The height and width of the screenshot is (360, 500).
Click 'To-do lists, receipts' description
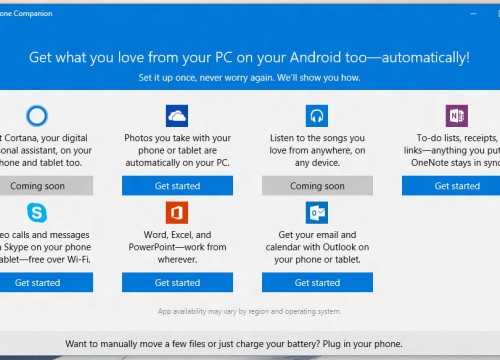pos(452,150)
